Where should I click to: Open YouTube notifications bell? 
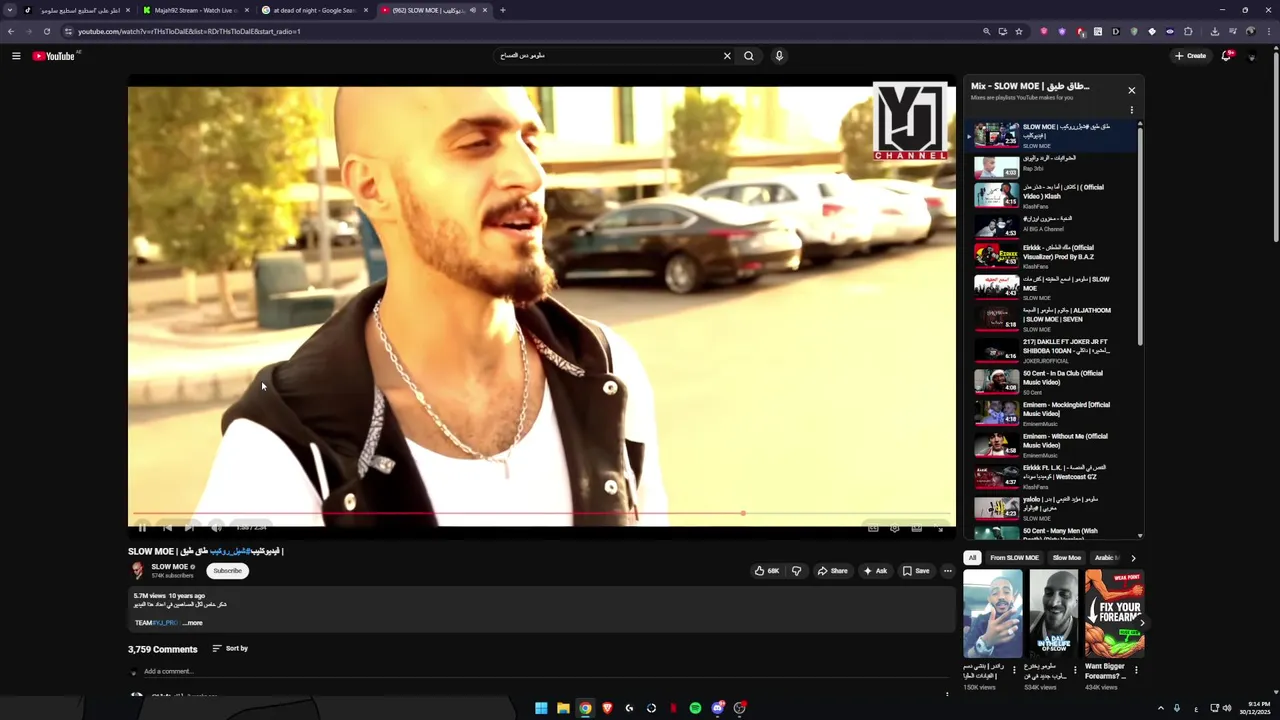pos(1227,56)
